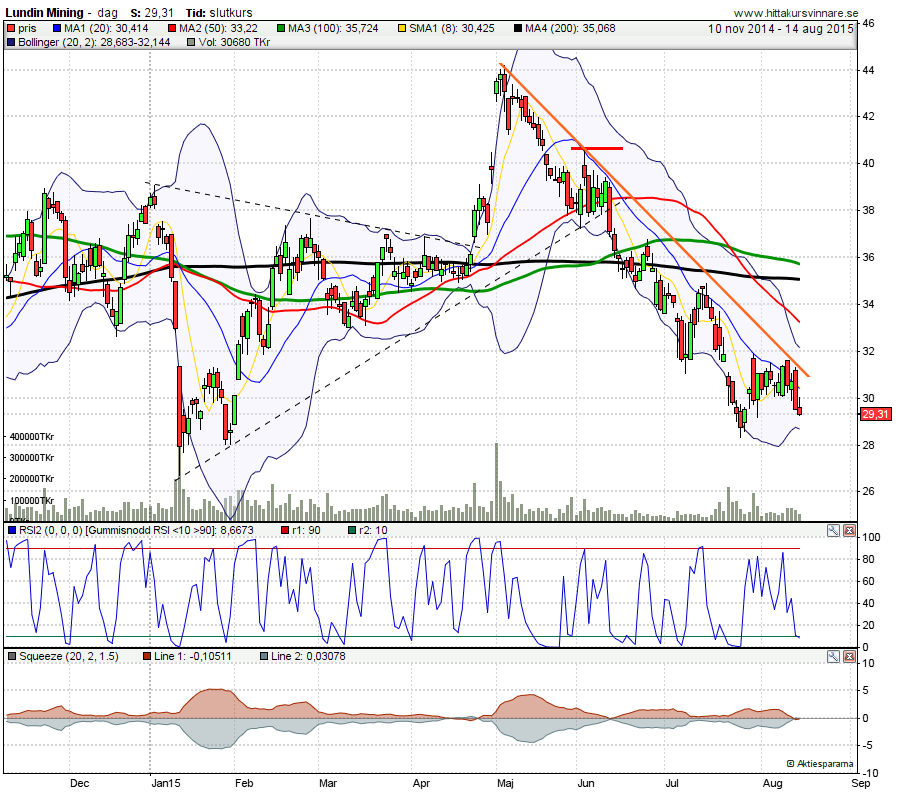Screen dimensions: 901x796
Task: Click the date range '10 nov 2014 - 14 aug 2015'
Action: point(780,29)
